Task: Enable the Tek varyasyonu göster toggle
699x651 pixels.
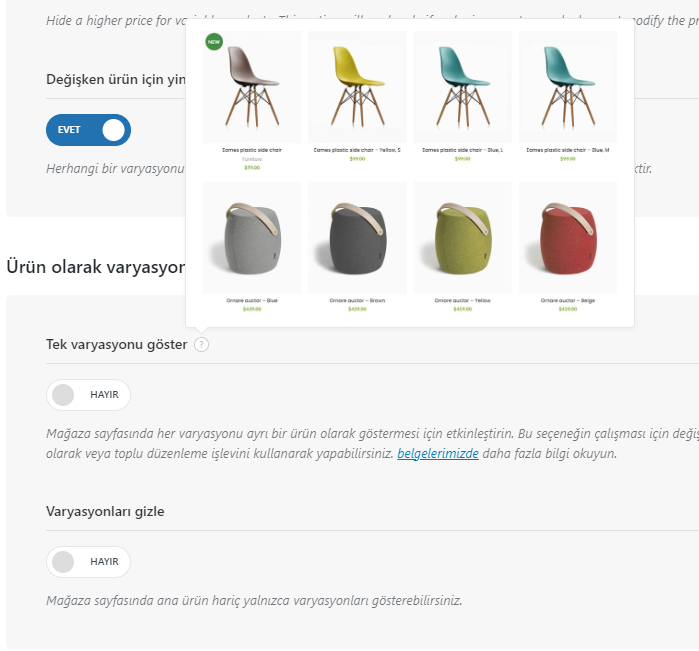Action: [x=88, y=395]
